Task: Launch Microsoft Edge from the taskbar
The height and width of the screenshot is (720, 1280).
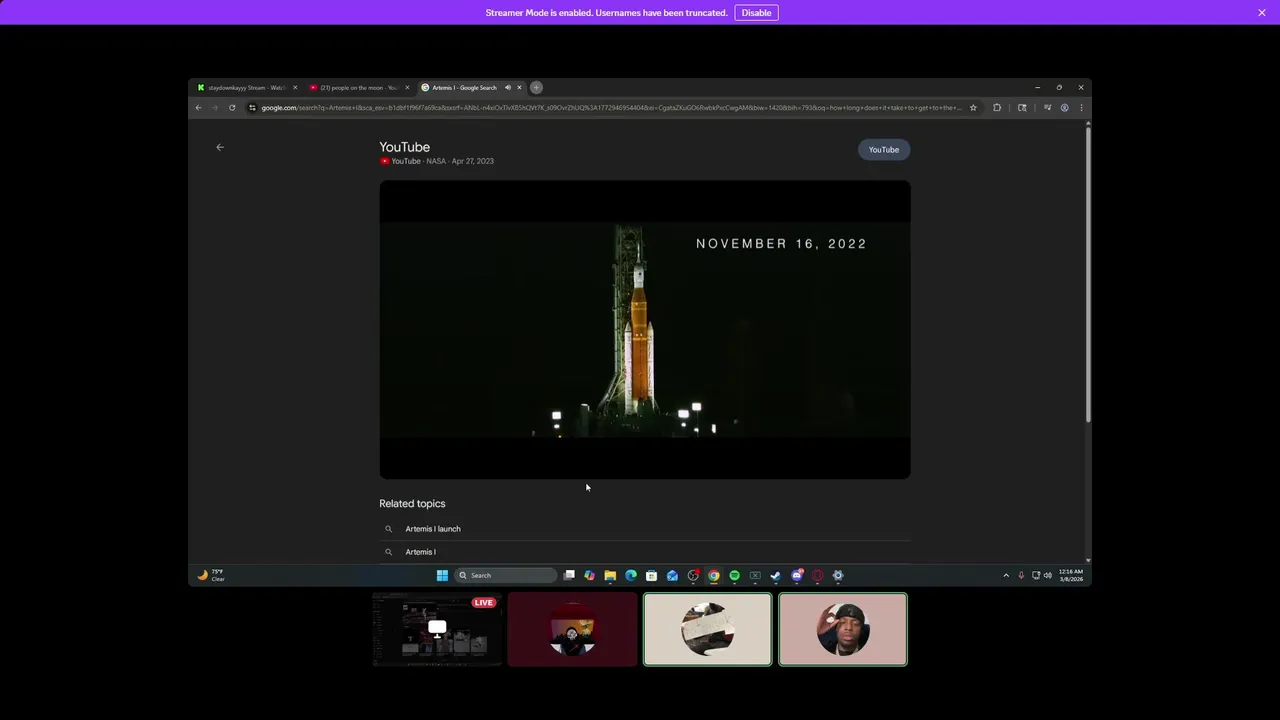Action: tap(631, 575)
